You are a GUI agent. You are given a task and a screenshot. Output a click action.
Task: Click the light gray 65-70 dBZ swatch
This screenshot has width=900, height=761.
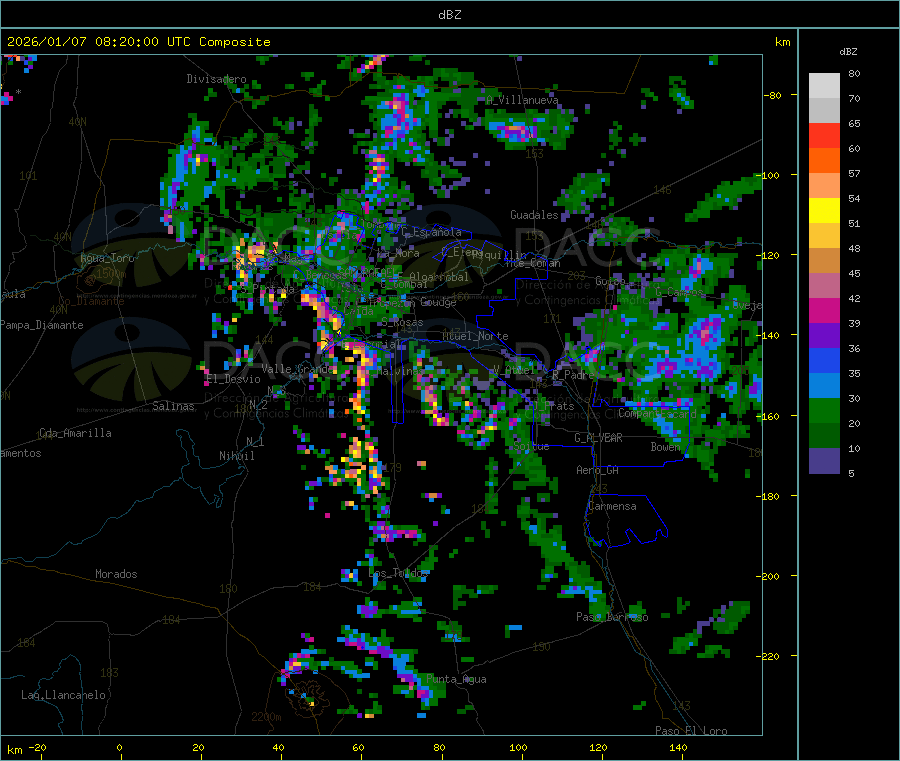(x=824, y=111)
